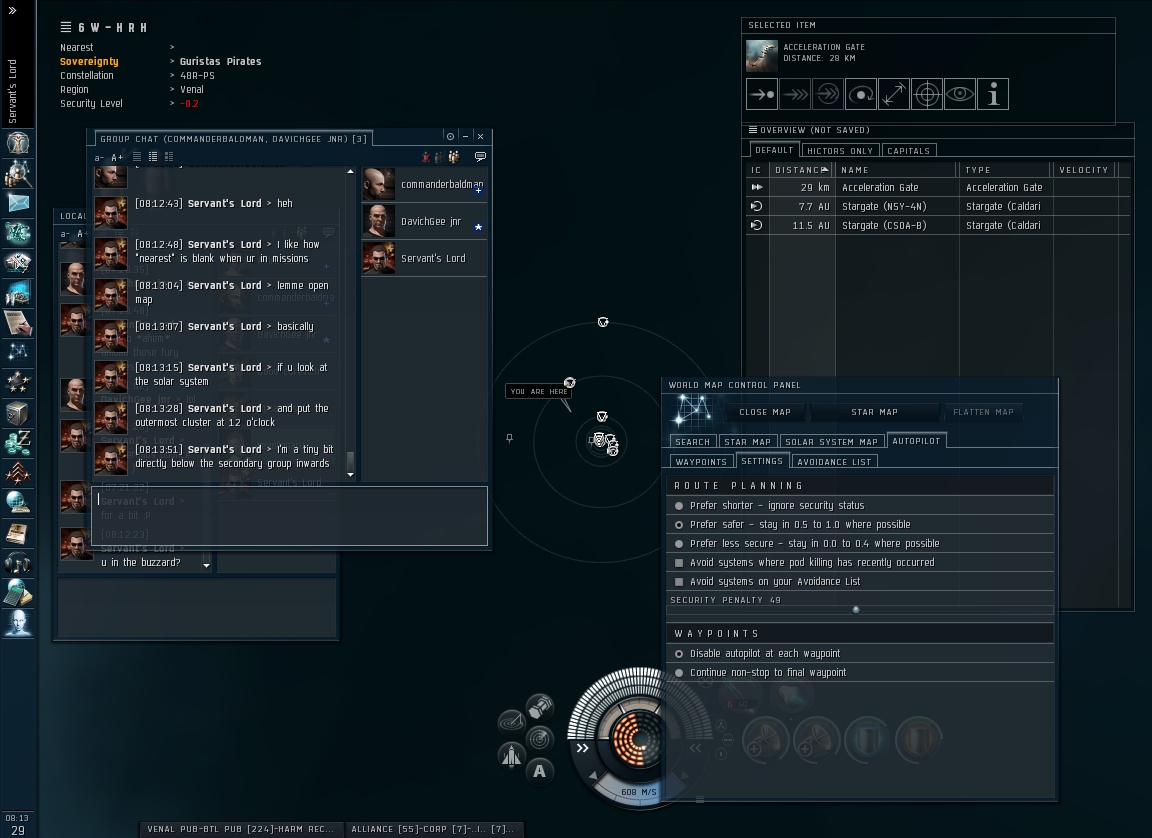Open the Venal Pub chat channel tab
Image resolution: width=1152 pixels, height=838 pixels.
pyautogui.click(x=240, y=829)
